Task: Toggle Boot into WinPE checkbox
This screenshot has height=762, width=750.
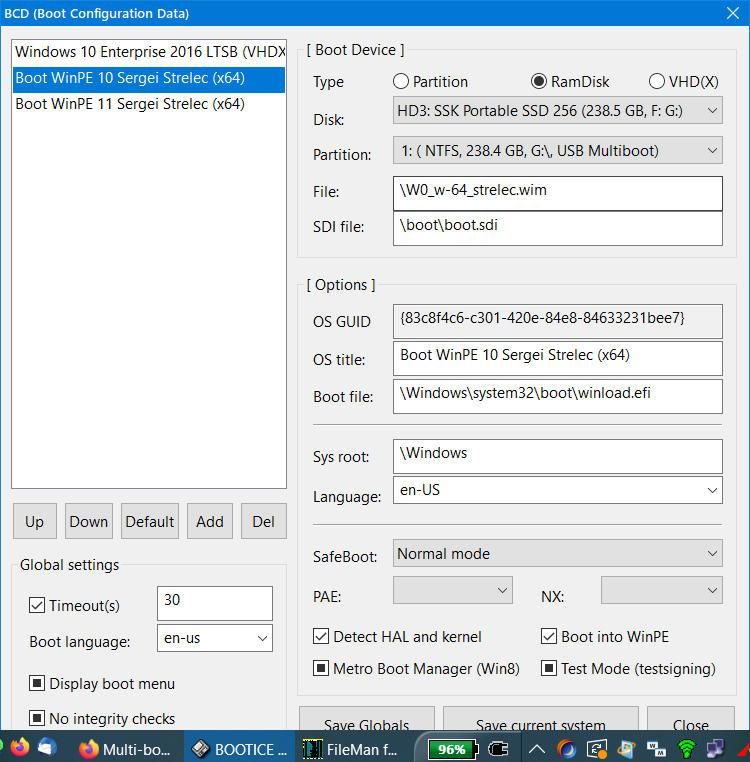Action: pyautogui.click(x=549, y=636)
